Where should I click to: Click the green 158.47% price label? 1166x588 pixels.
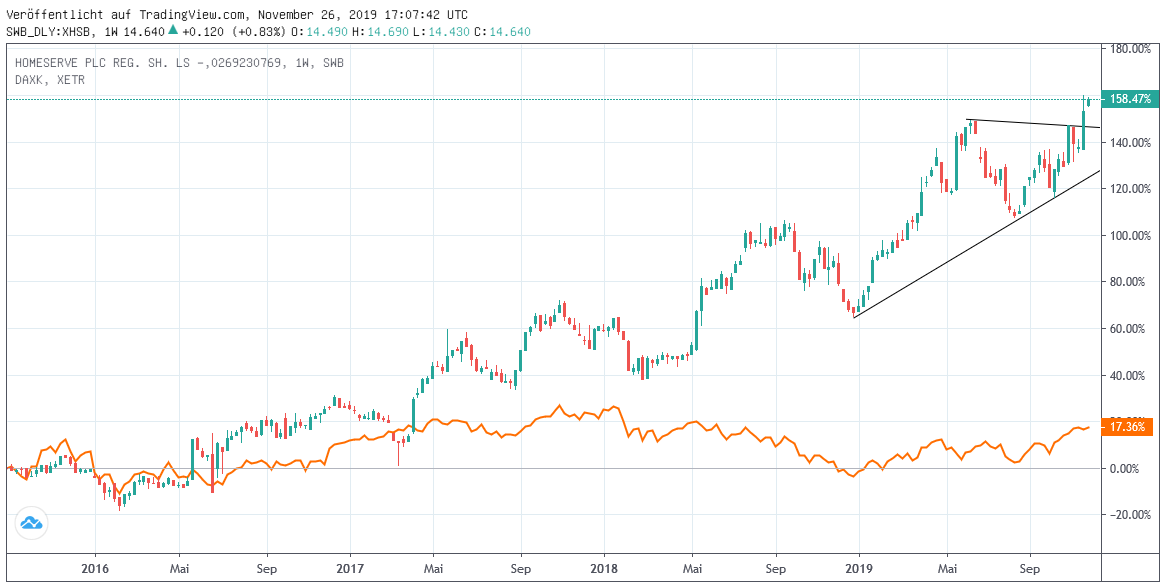click(1127, 99)
